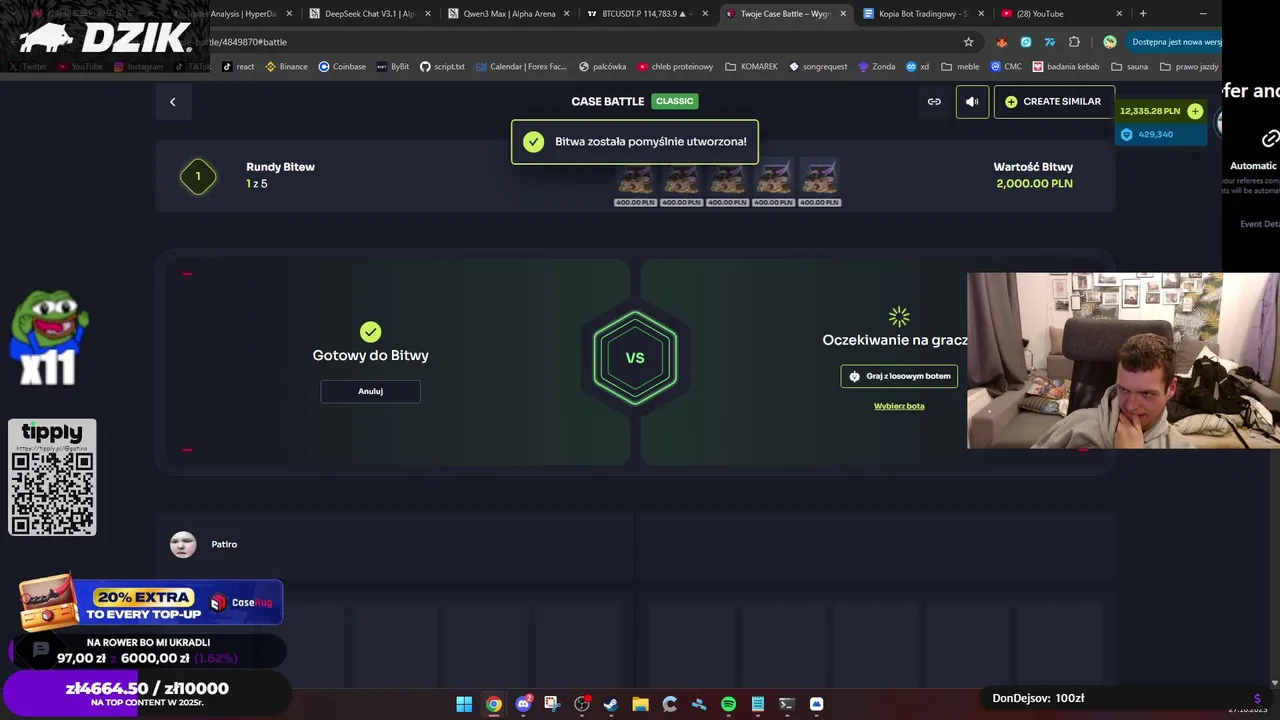The width and height of the screenshot is (1280, 720).
Task: Open the Coinbase bookmark
Action: (x=342, y=67)
